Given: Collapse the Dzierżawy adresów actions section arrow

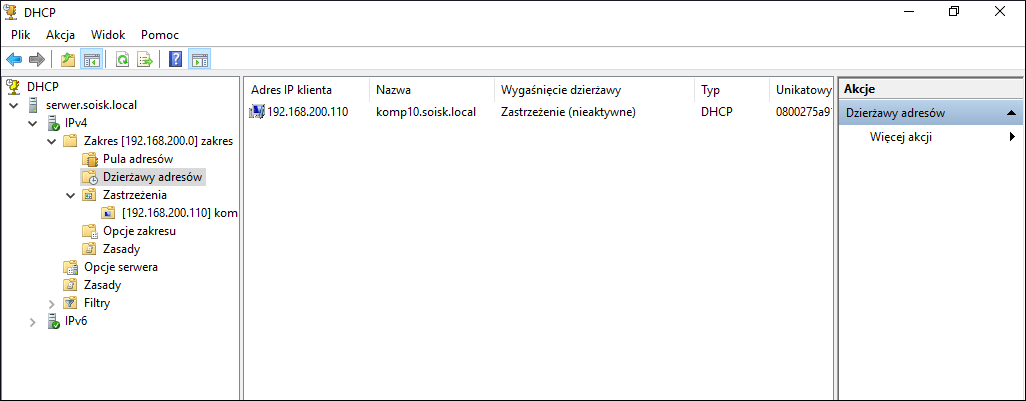Looking at the screenshot, I should (x=1012, y=113).
